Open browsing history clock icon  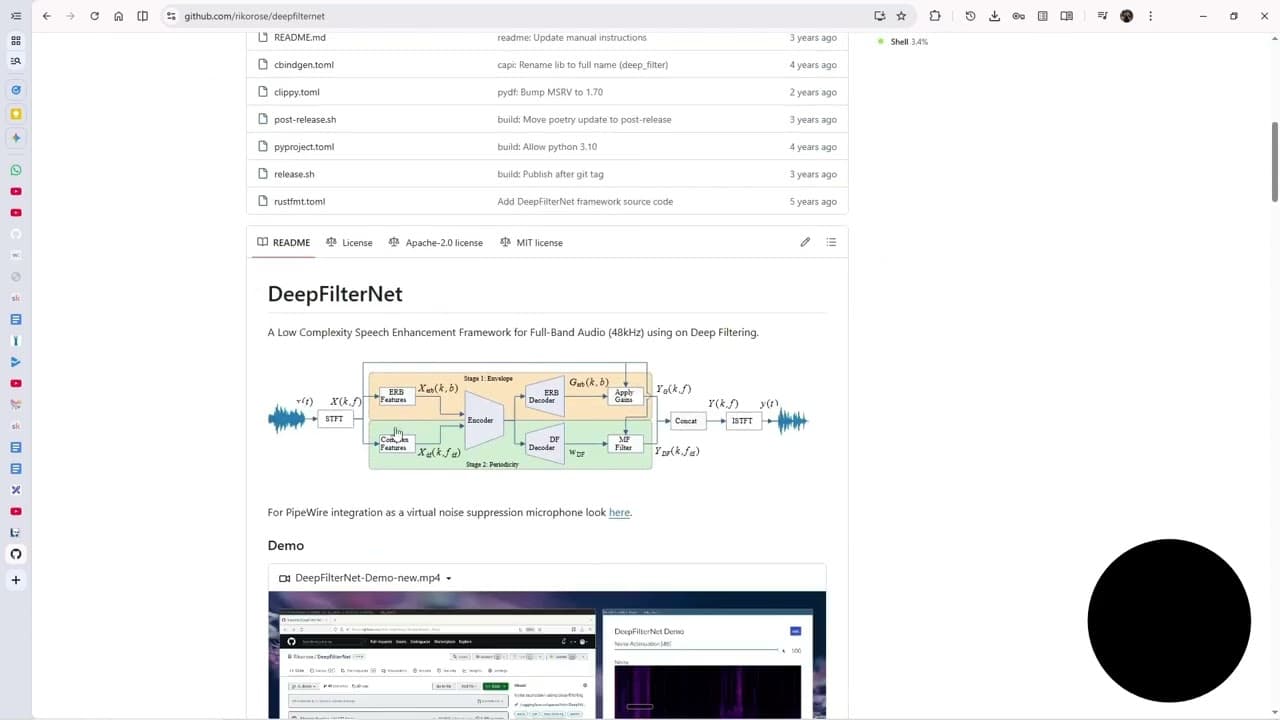tap(970, 16)
